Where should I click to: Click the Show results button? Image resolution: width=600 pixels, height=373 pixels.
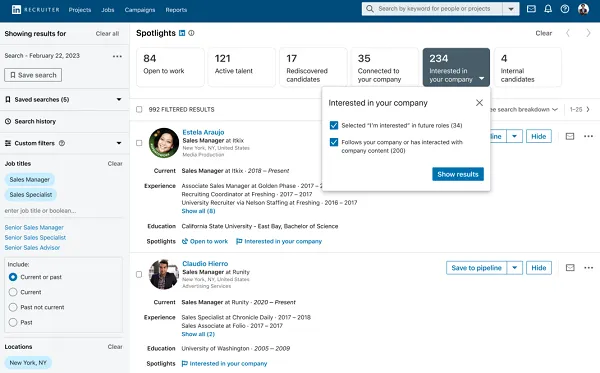click(458, 174)
